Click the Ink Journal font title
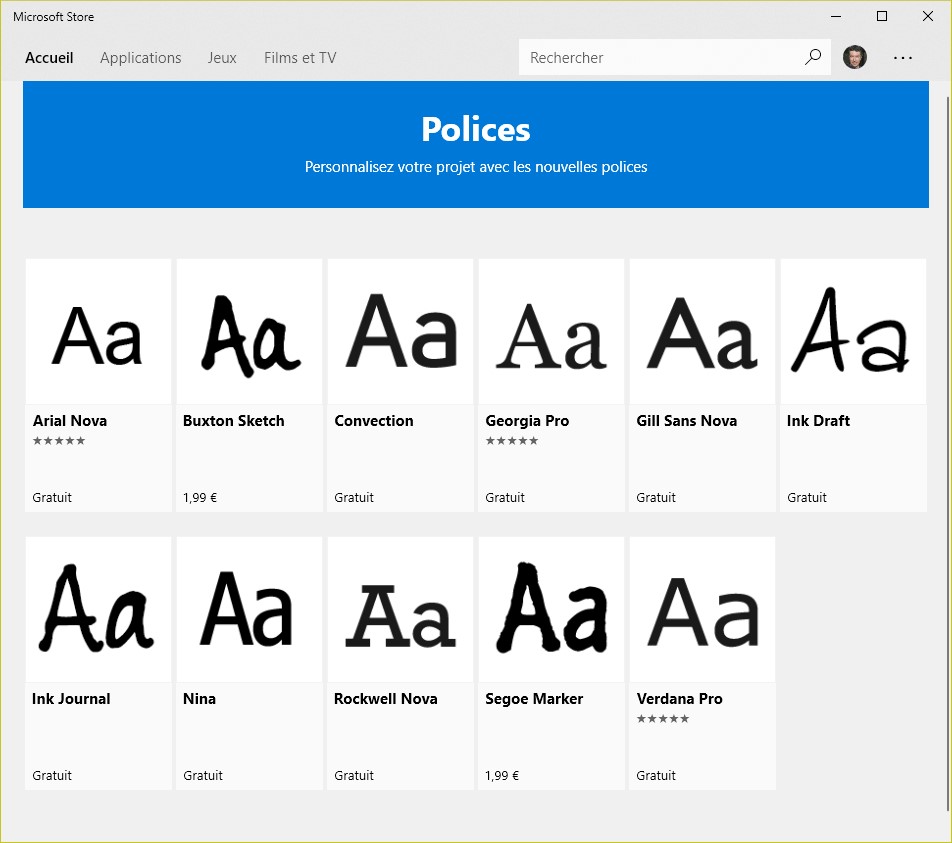This screenshot has height=843, width=952. (x=71, y=699)
